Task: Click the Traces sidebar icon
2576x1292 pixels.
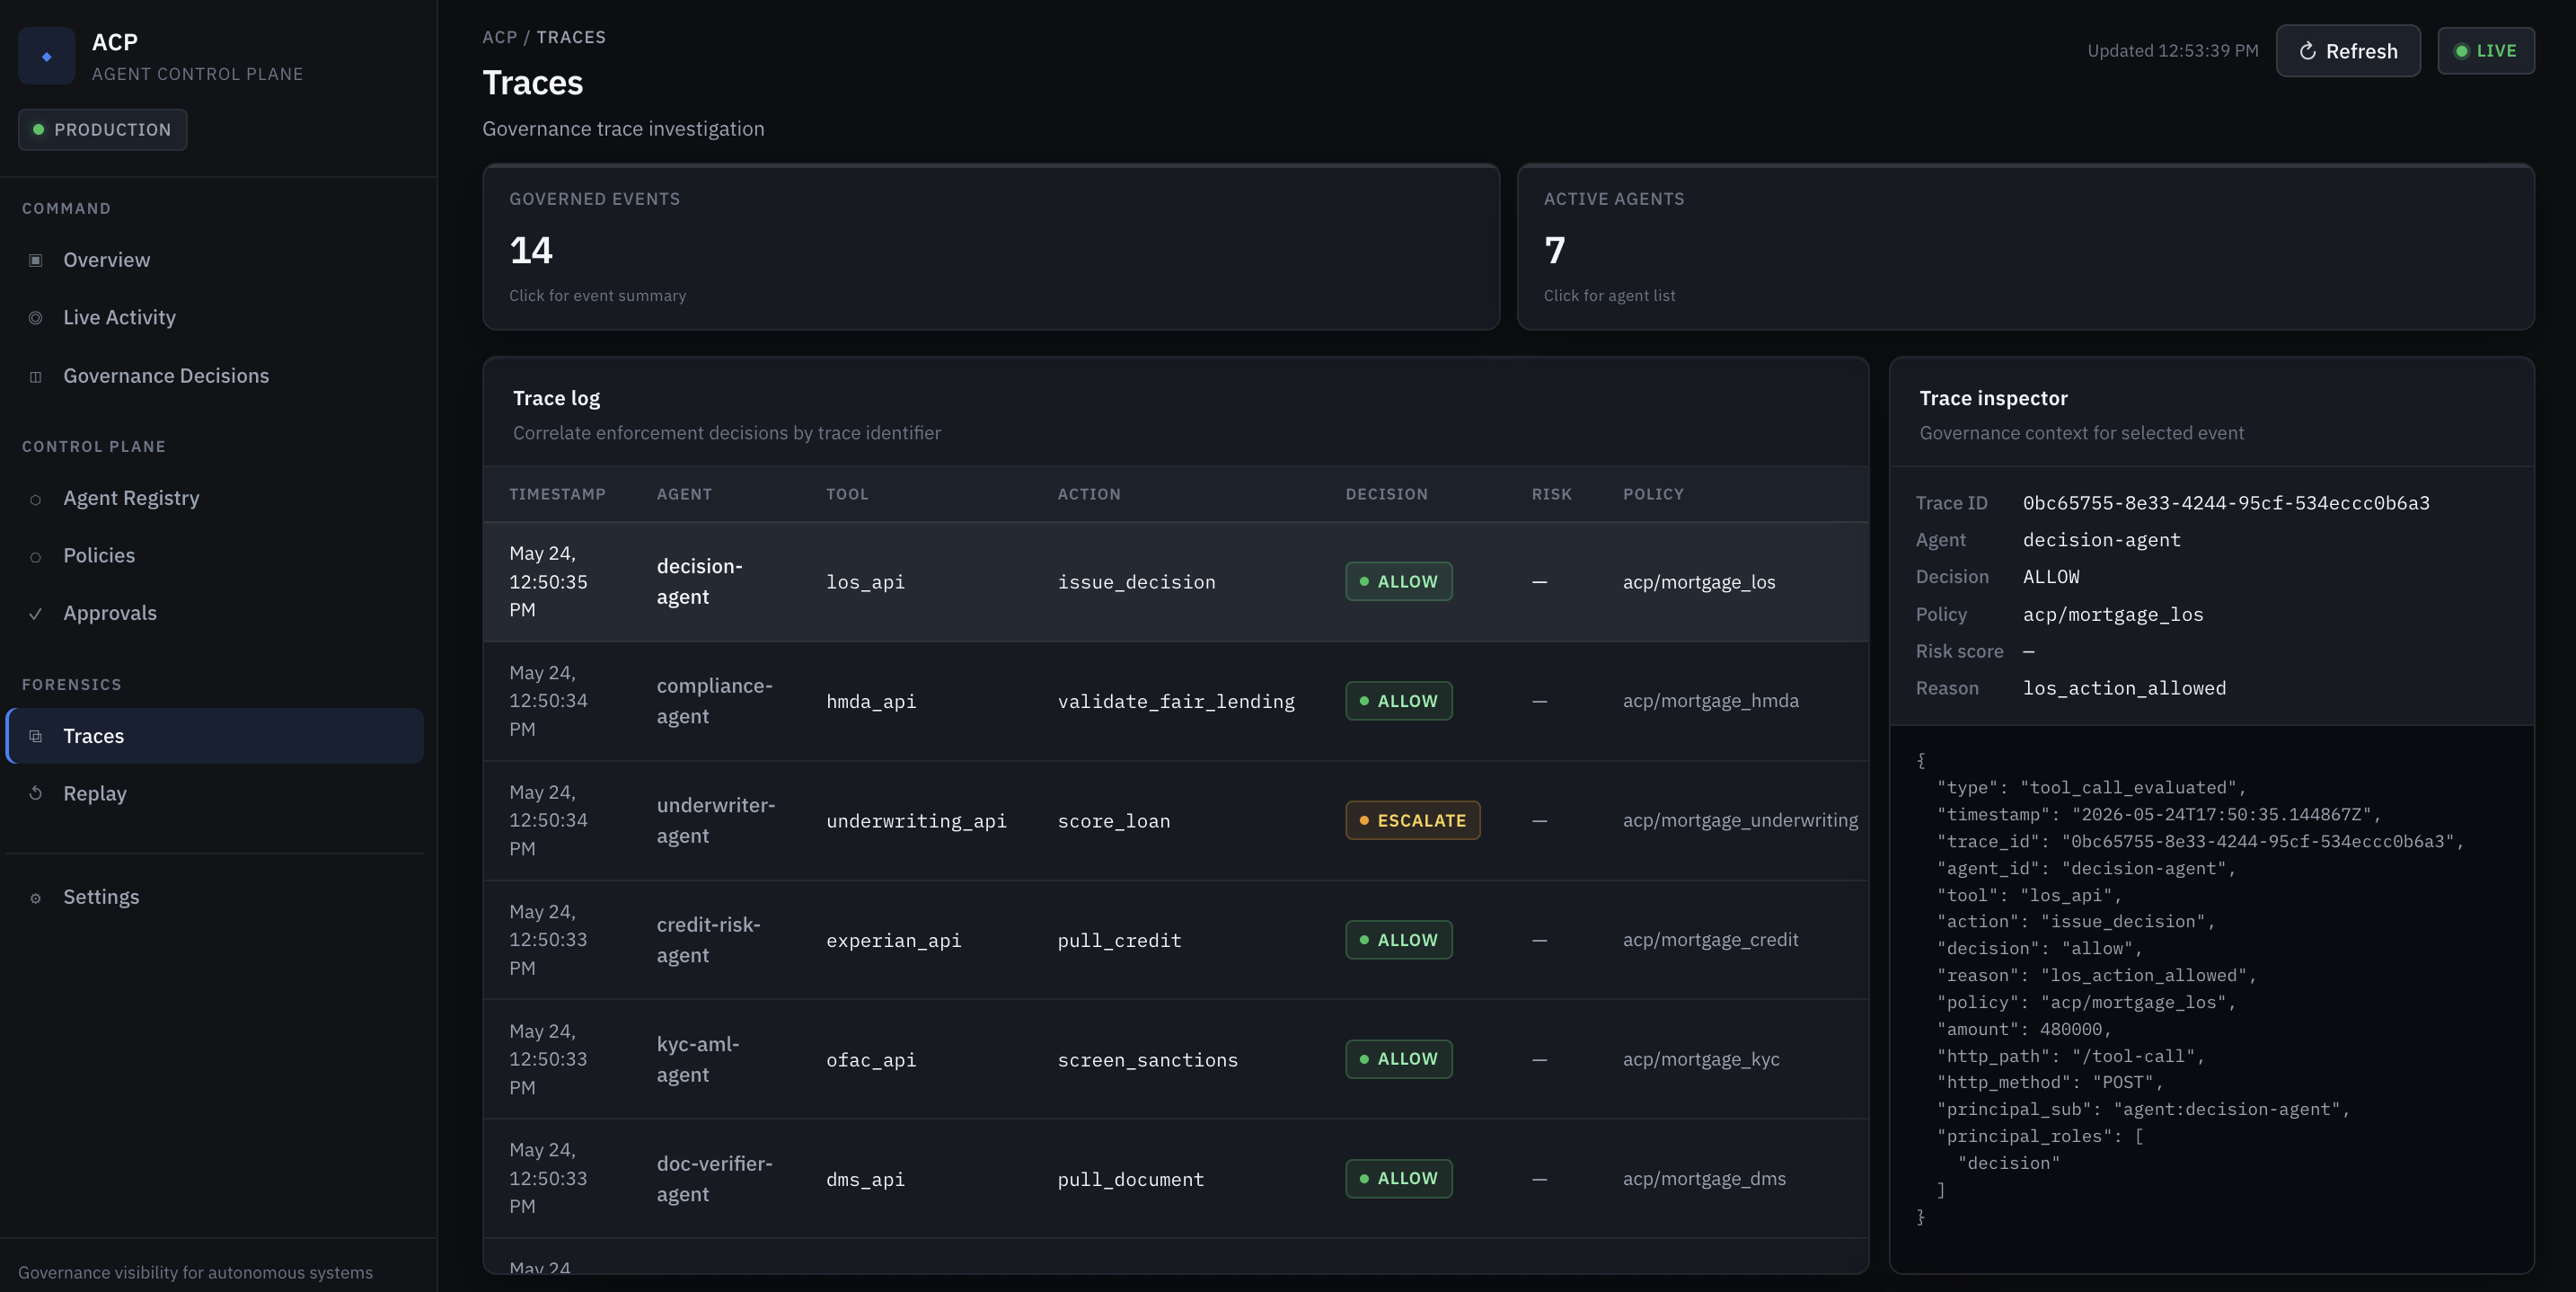Action: point(36,736)
